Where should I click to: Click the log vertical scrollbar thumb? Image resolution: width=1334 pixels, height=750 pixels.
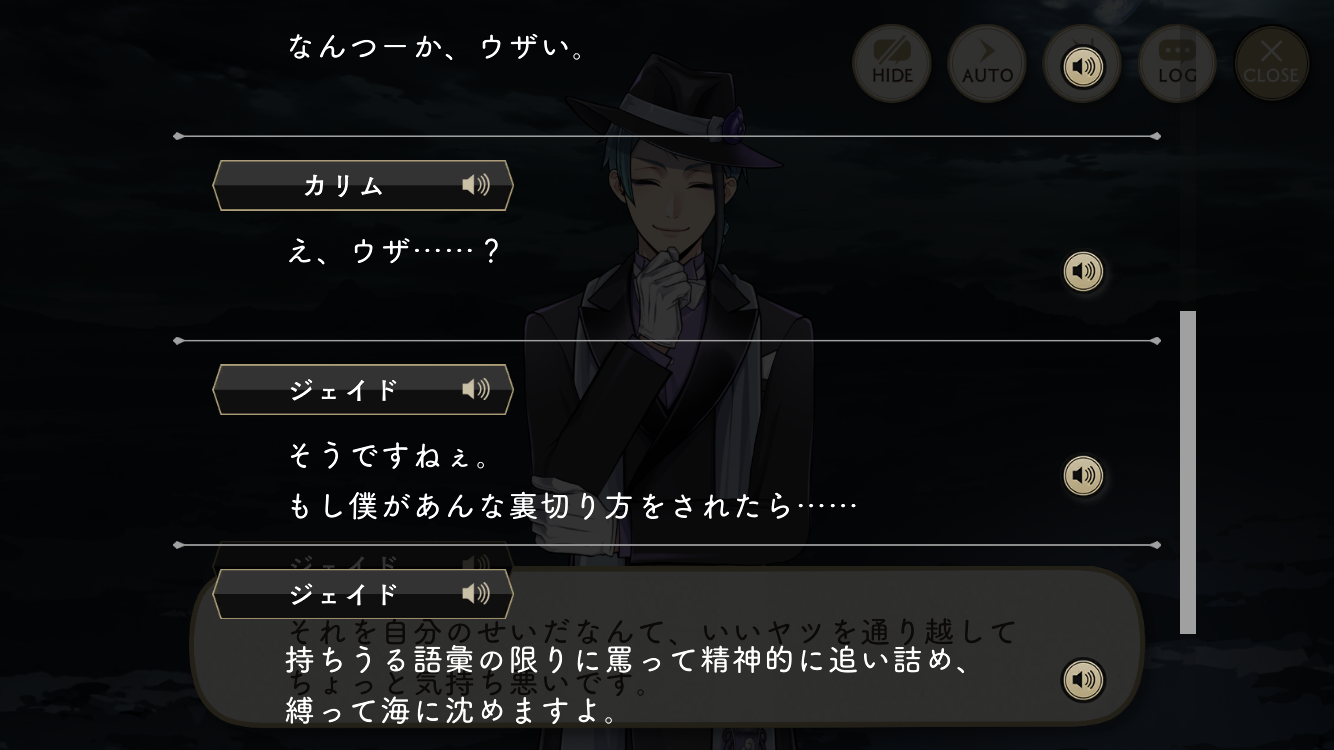[x=1188, y=472]
